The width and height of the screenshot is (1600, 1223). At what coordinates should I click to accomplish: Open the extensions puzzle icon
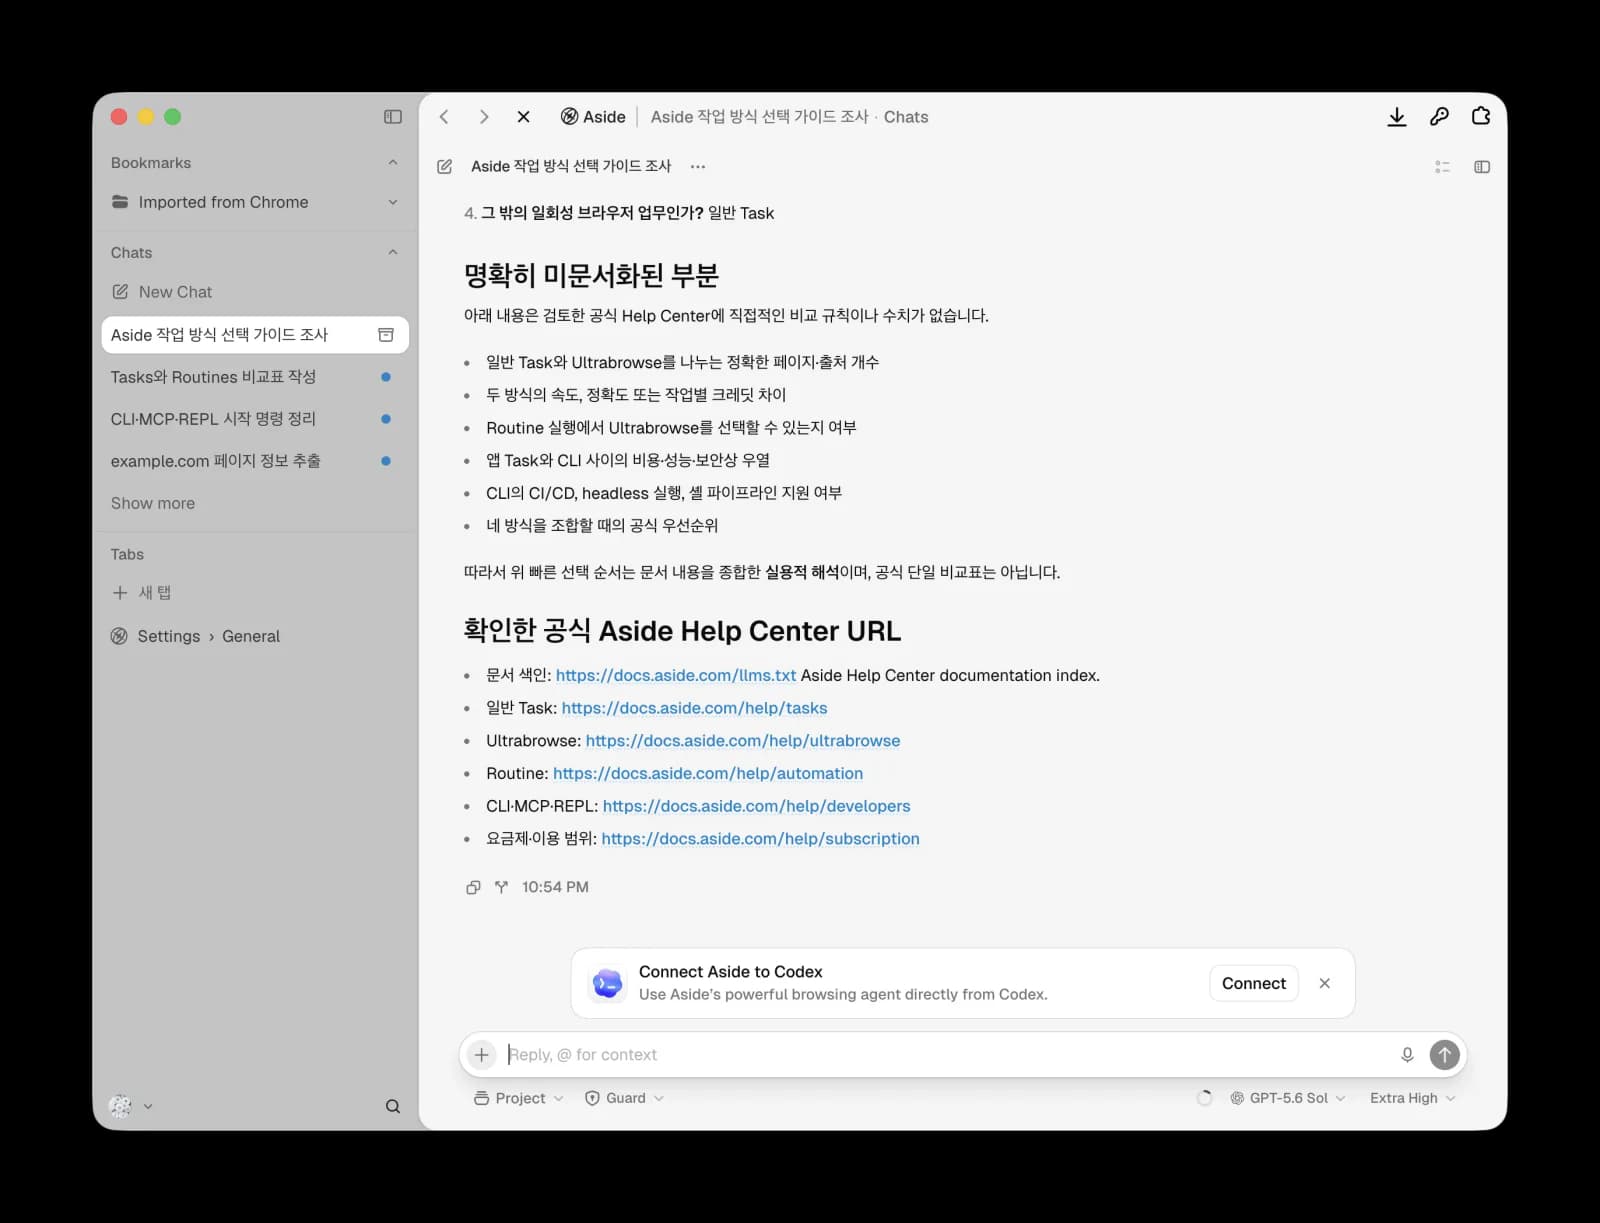coord(1481,117)
